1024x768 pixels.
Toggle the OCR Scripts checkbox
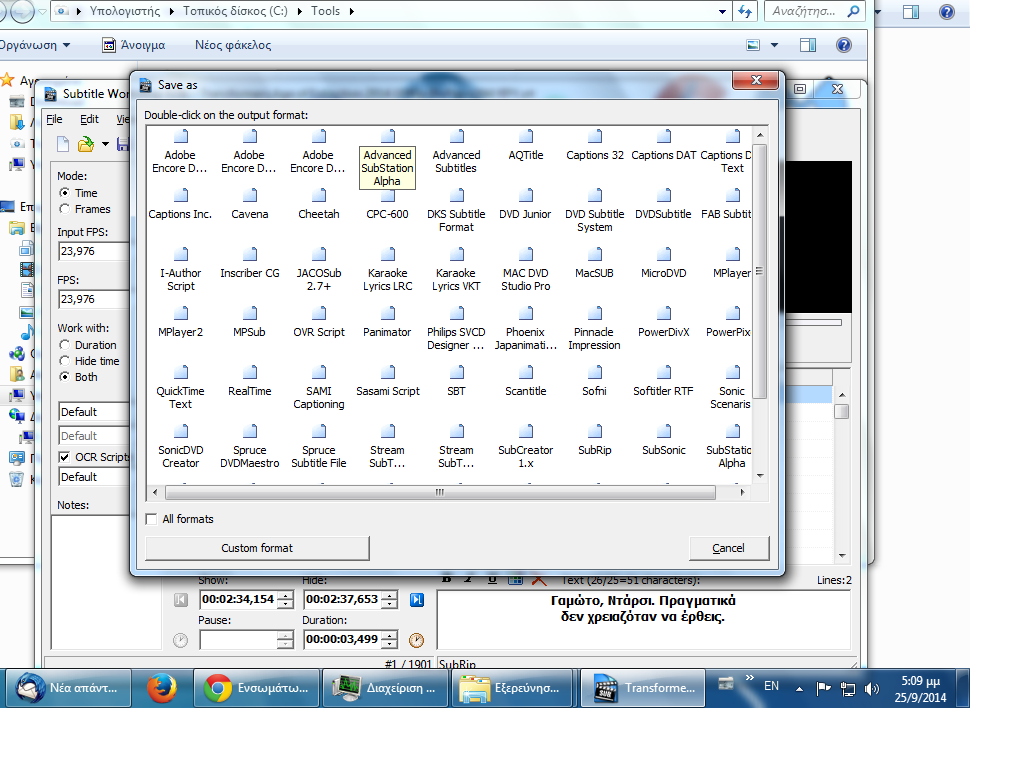64,457
